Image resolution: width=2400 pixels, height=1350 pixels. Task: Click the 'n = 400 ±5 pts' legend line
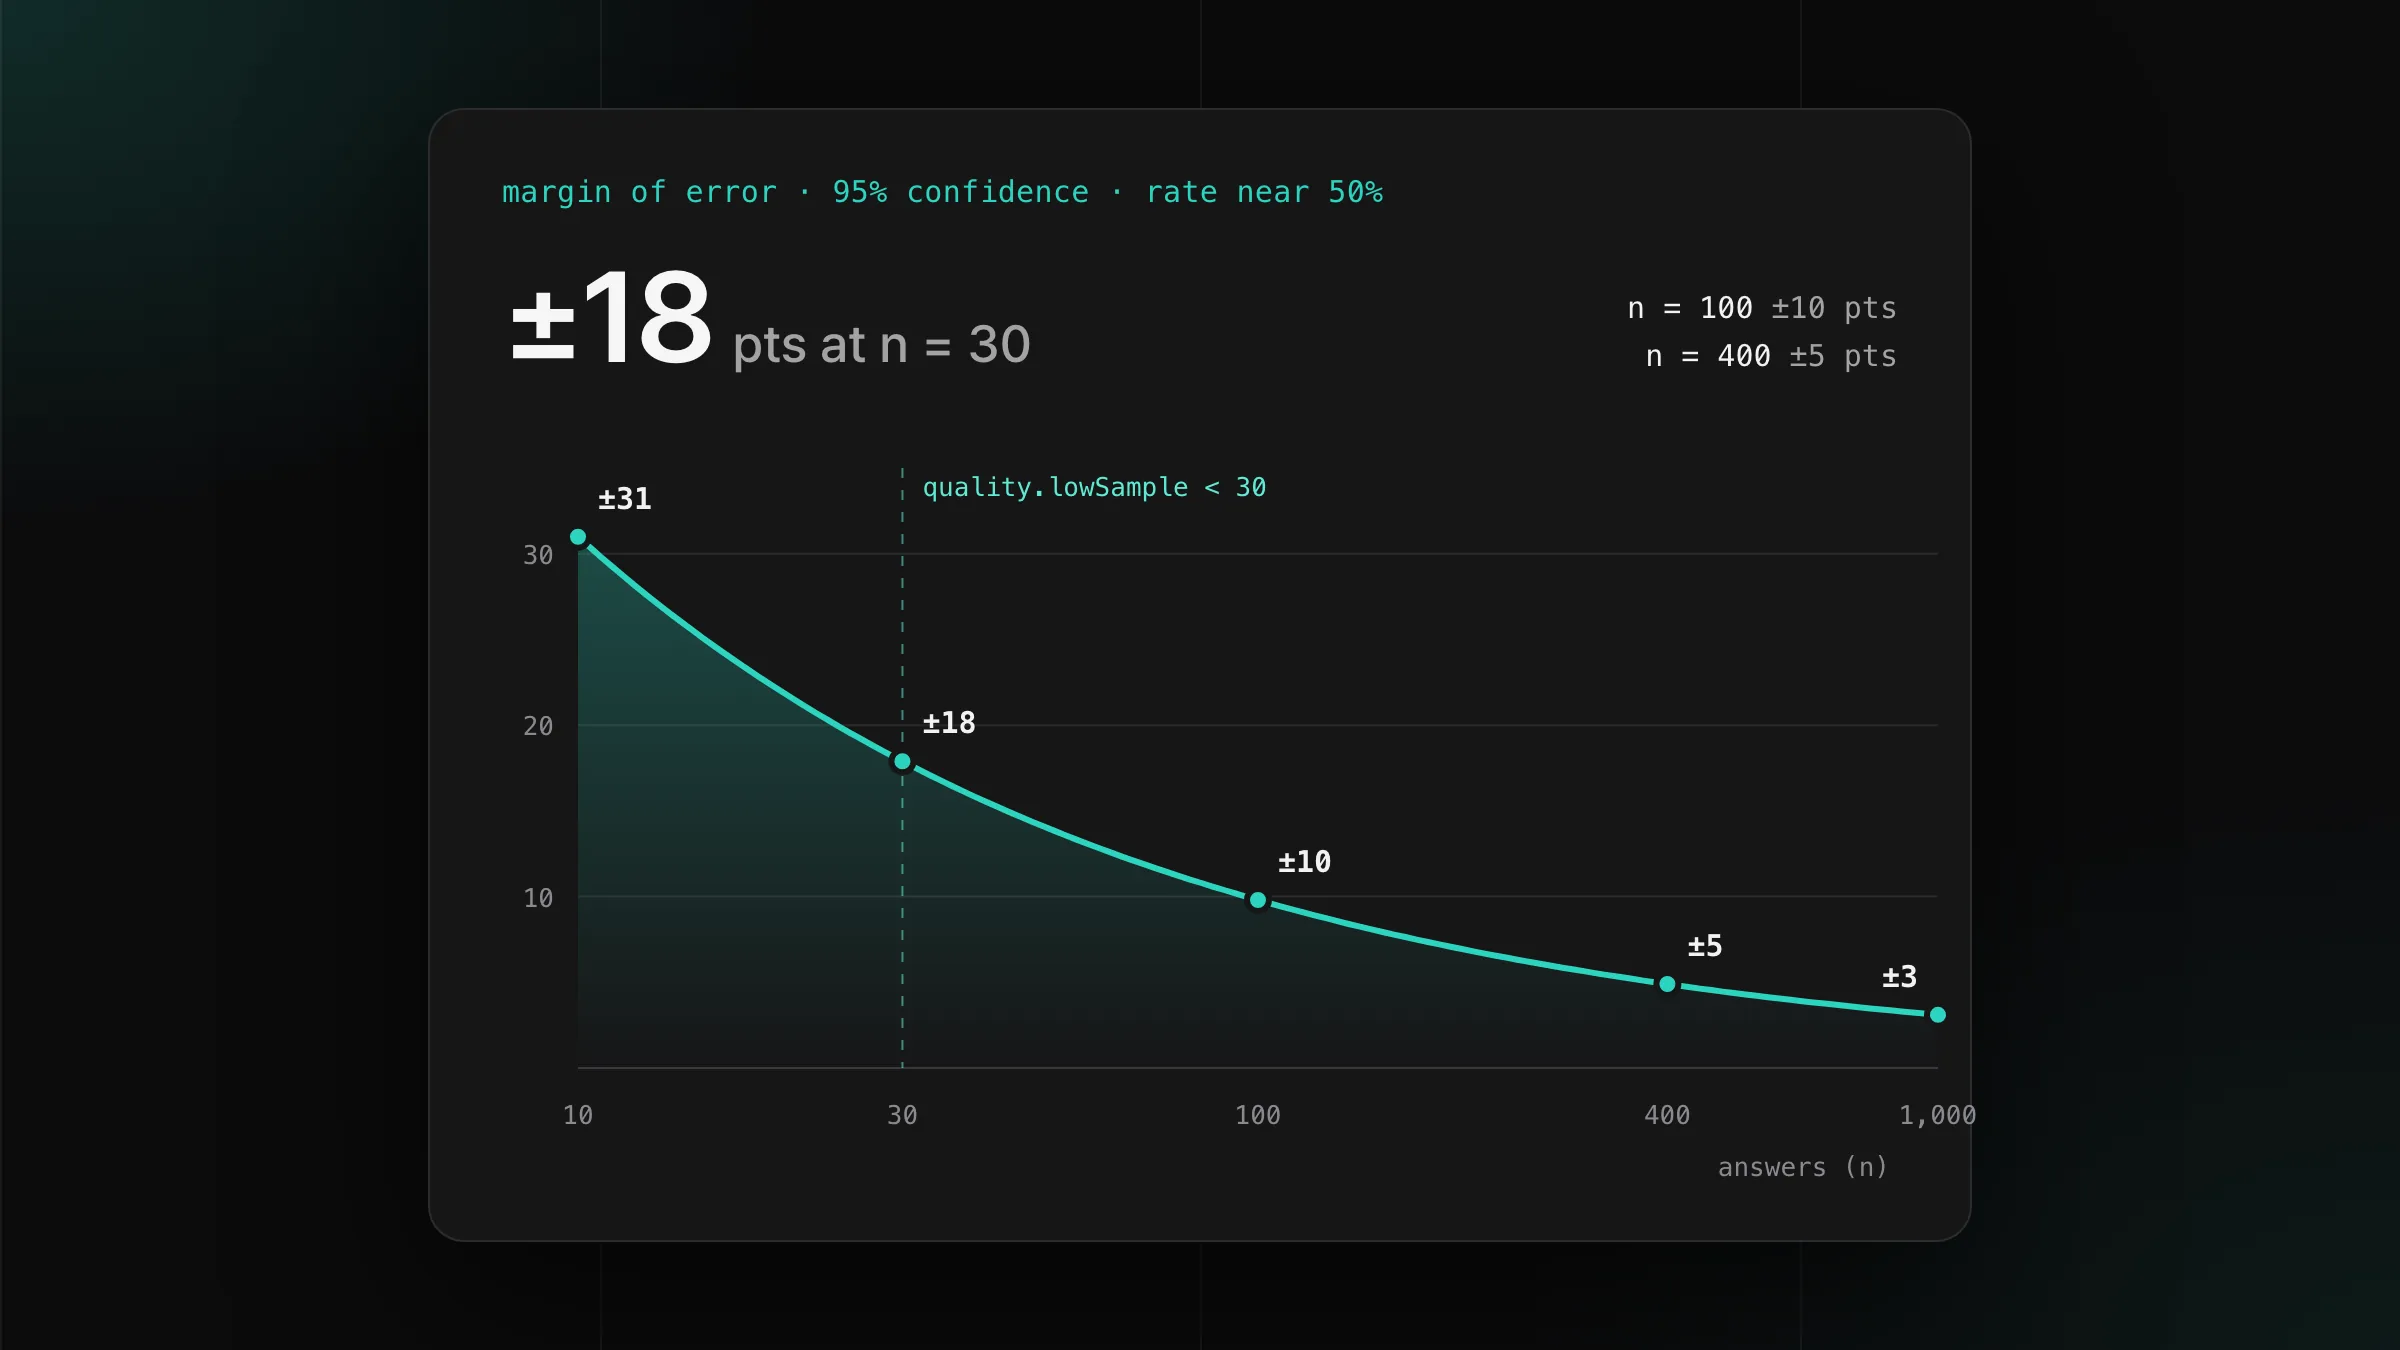1771,356
